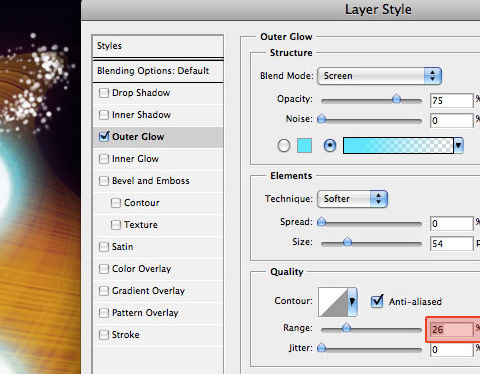480x374 pixels.
Task: Select the Drop Shadow style row label
Action: pyautogui.click(x=141, y=93)
